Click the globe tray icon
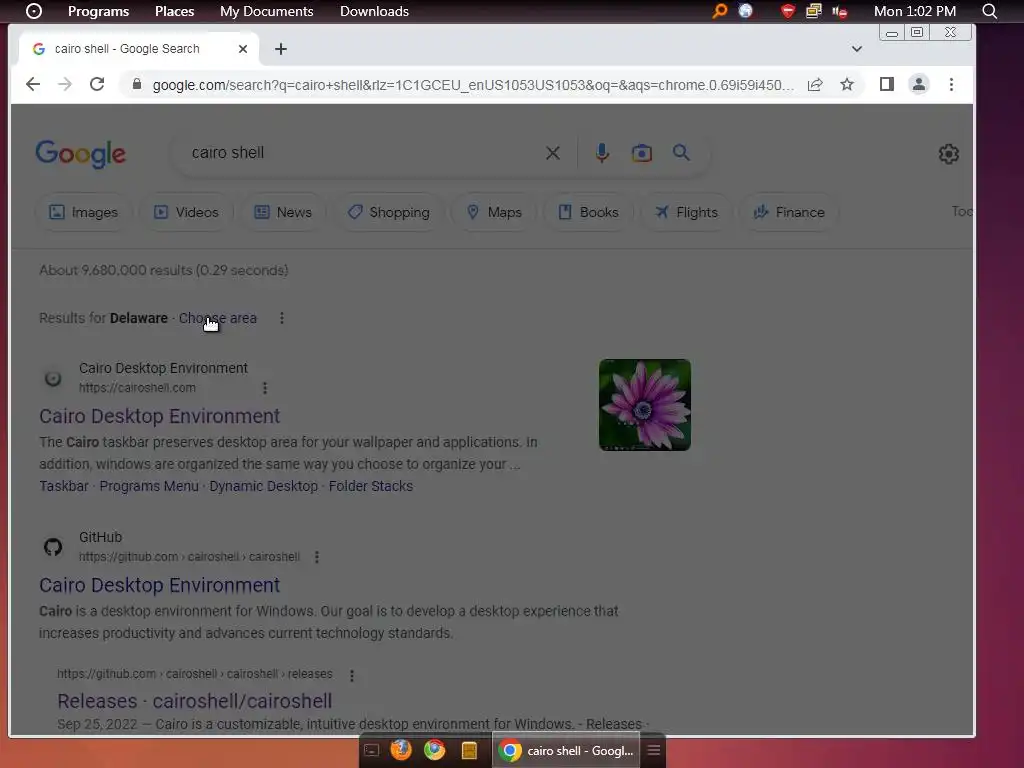The image size is (1024, 768). tap(745, 11)
